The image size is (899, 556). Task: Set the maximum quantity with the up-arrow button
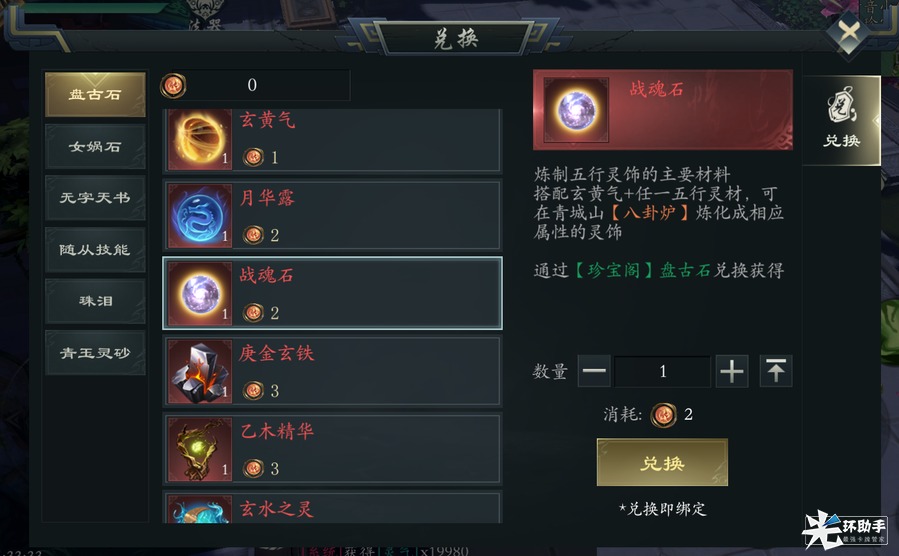pos(776,371)
